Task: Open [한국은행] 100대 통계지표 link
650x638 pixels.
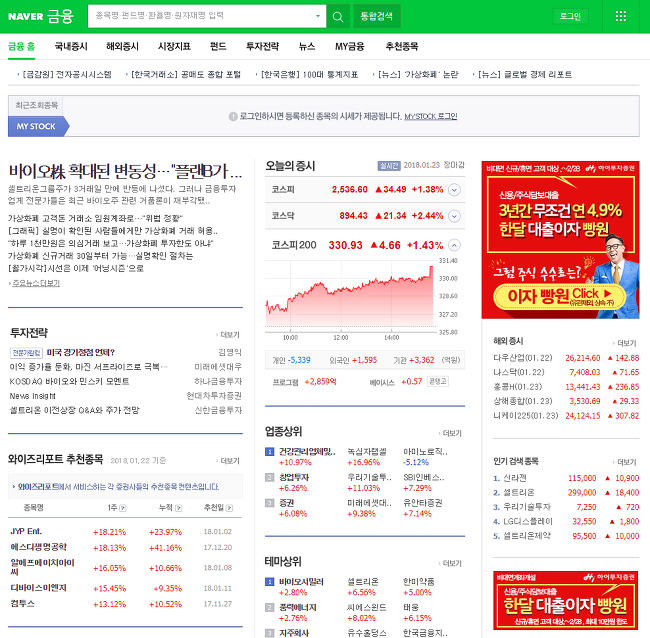Action: tap(309, 75)
